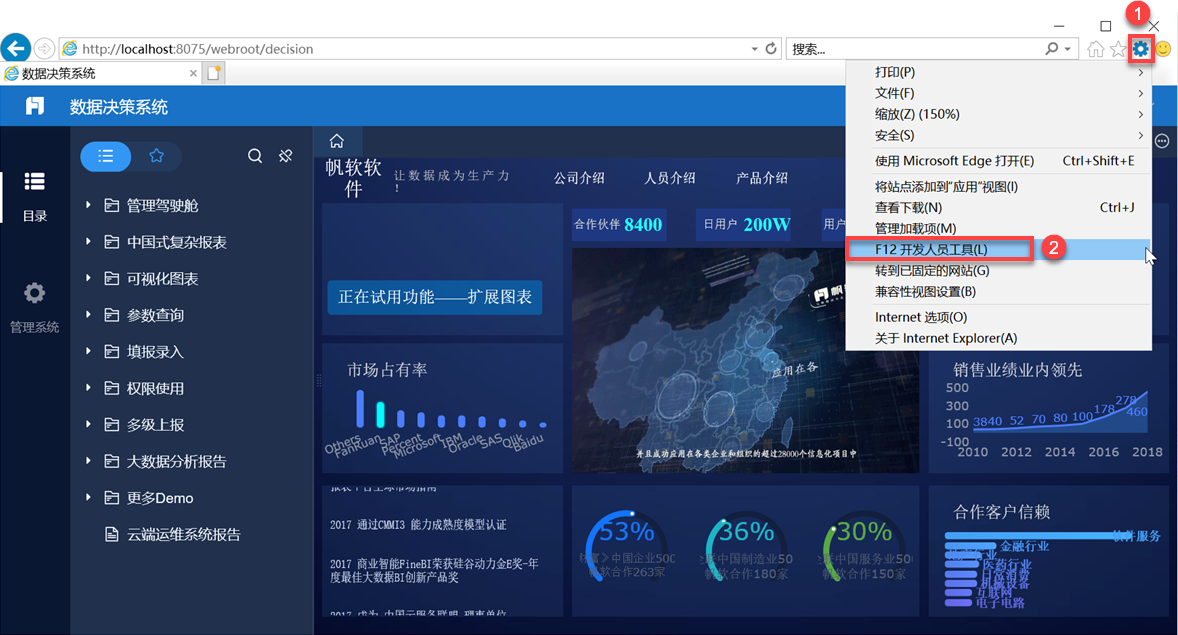The image size is (1178, 635).
Task: Click the search magnifier in sidebar
Action: pos(255,156)
